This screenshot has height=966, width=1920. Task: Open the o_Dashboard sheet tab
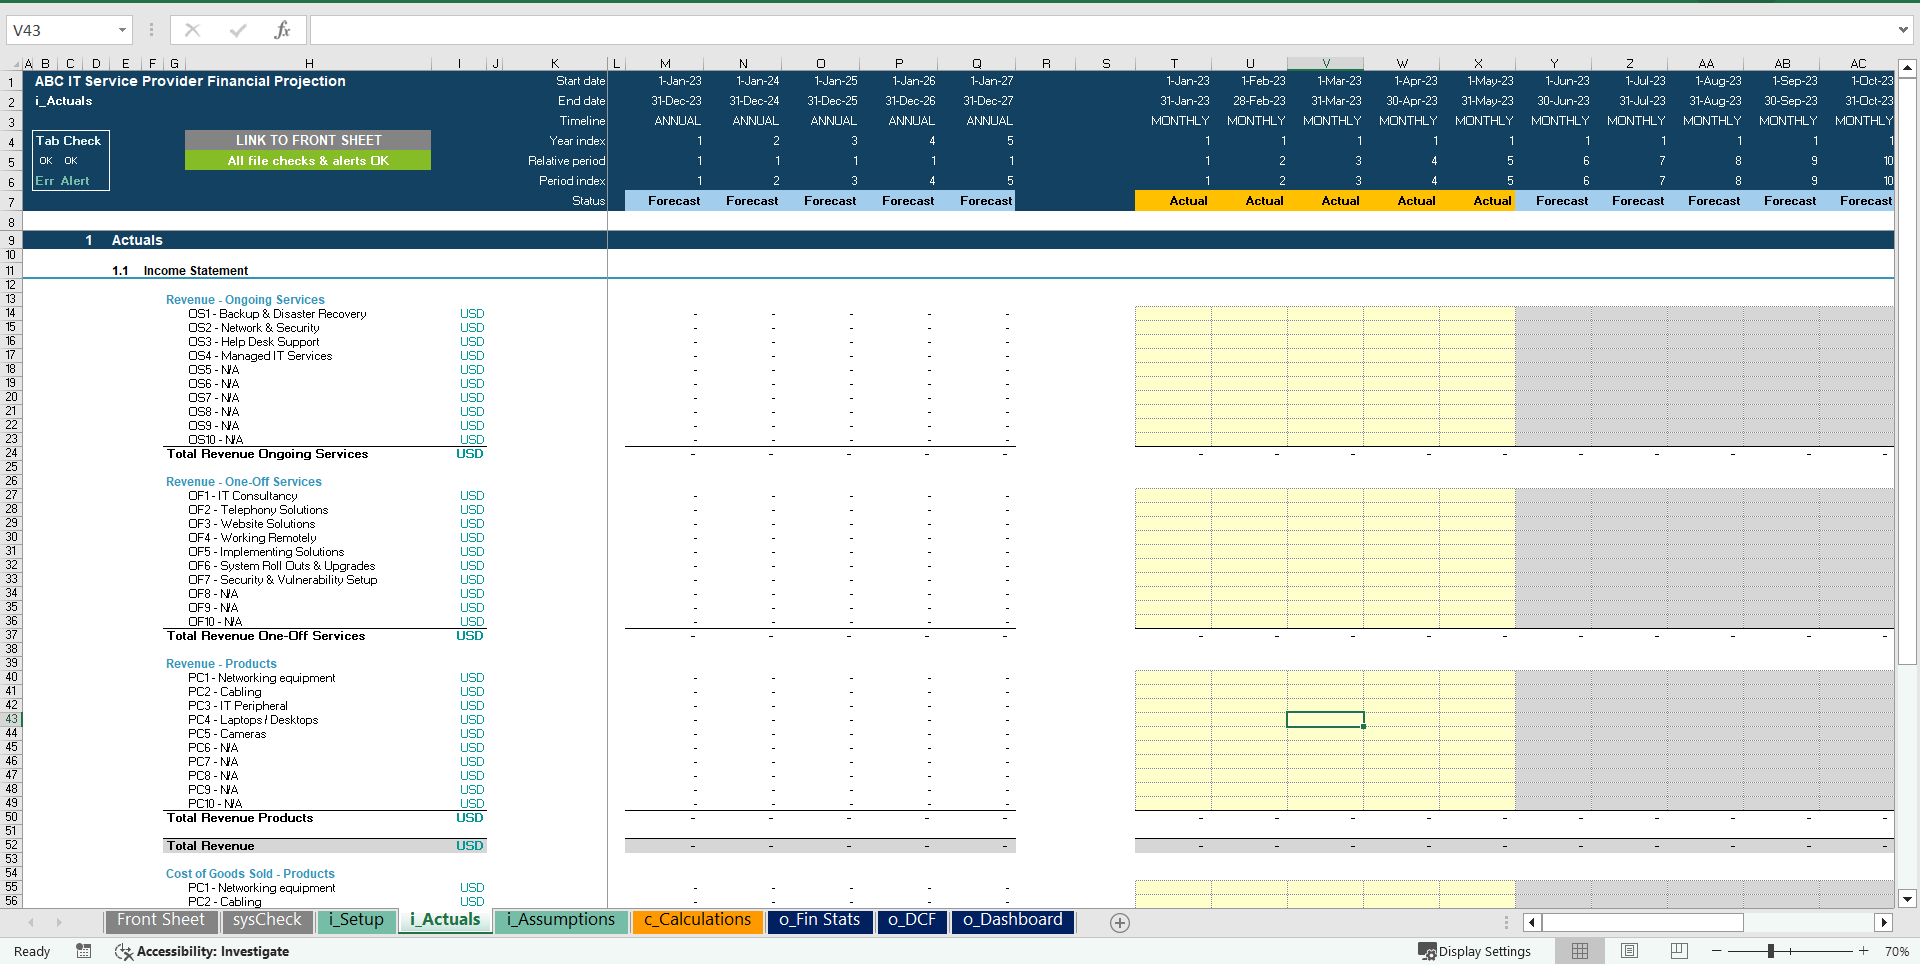(1012, 920)
